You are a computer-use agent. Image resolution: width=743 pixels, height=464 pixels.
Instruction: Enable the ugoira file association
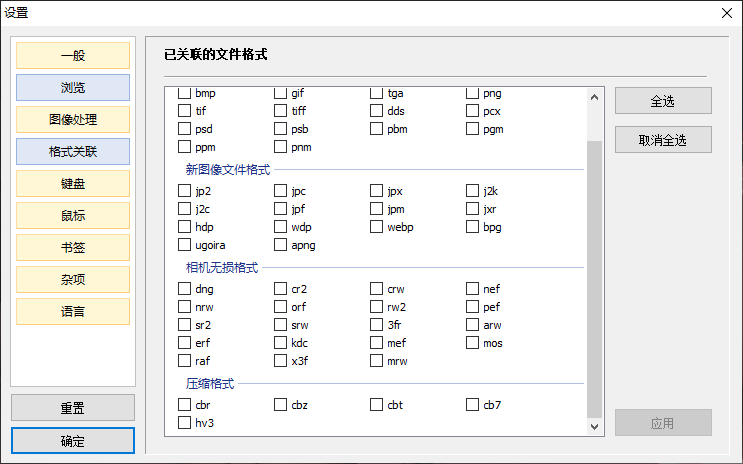click(x=184, y=245)
